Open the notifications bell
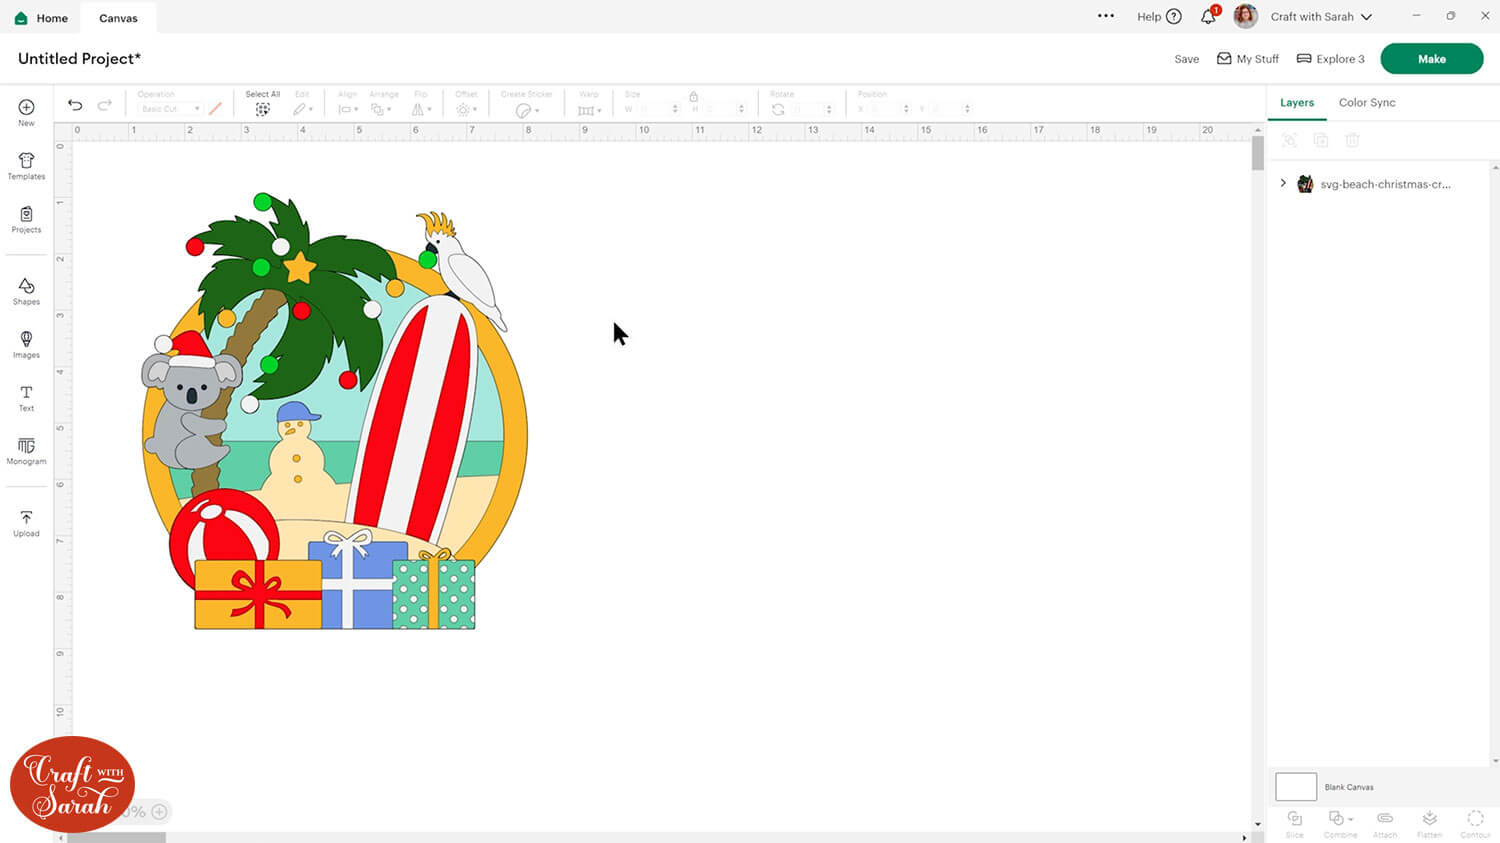Viewport: 1500px width, 843px height. tap(1208, 17)
